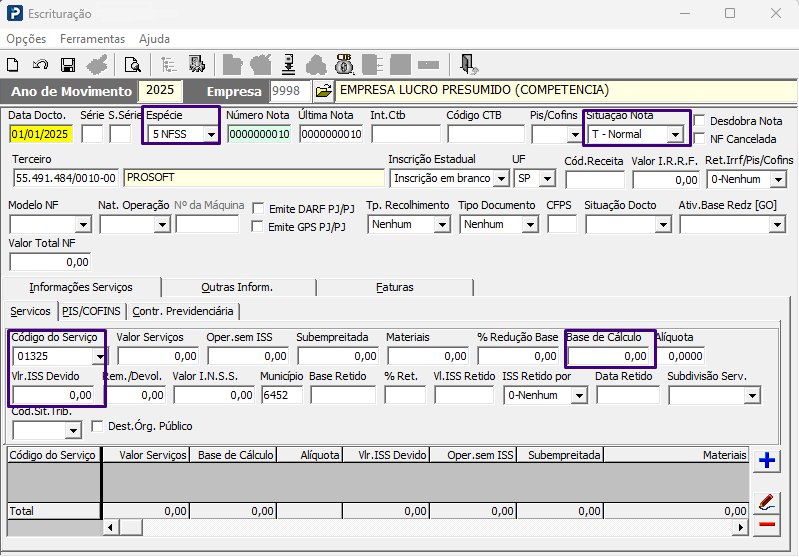Expand the Situação Docto dropdown
This screenshot has height=557, width=799.
(x=663, y=224)
